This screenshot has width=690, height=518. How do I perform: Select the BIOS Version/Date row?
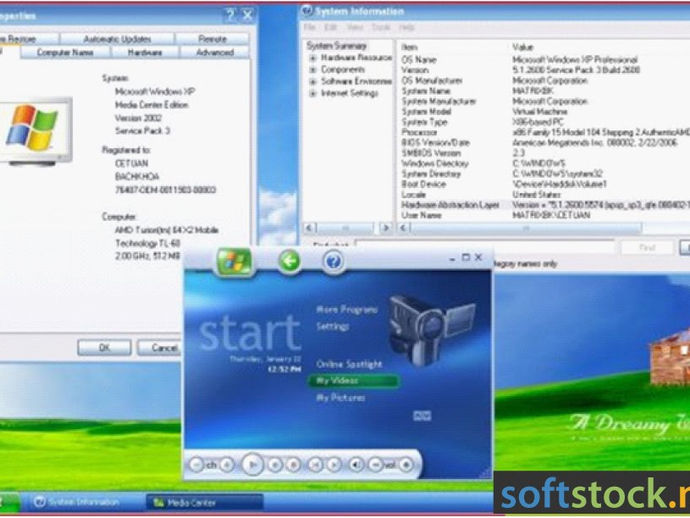coord(545,143)
